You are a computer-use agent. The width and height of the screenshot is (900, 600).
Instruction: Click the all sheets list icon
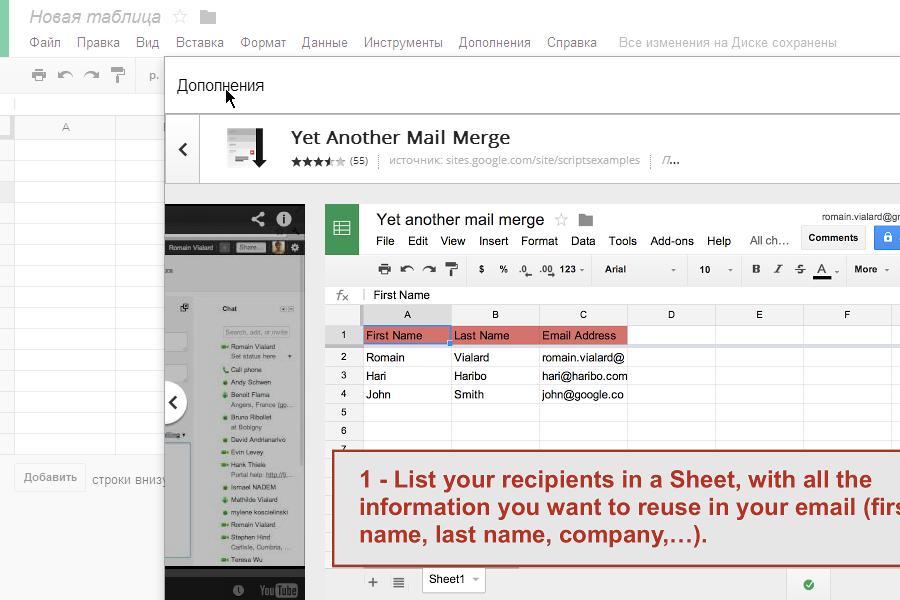[x=398, y=582]
